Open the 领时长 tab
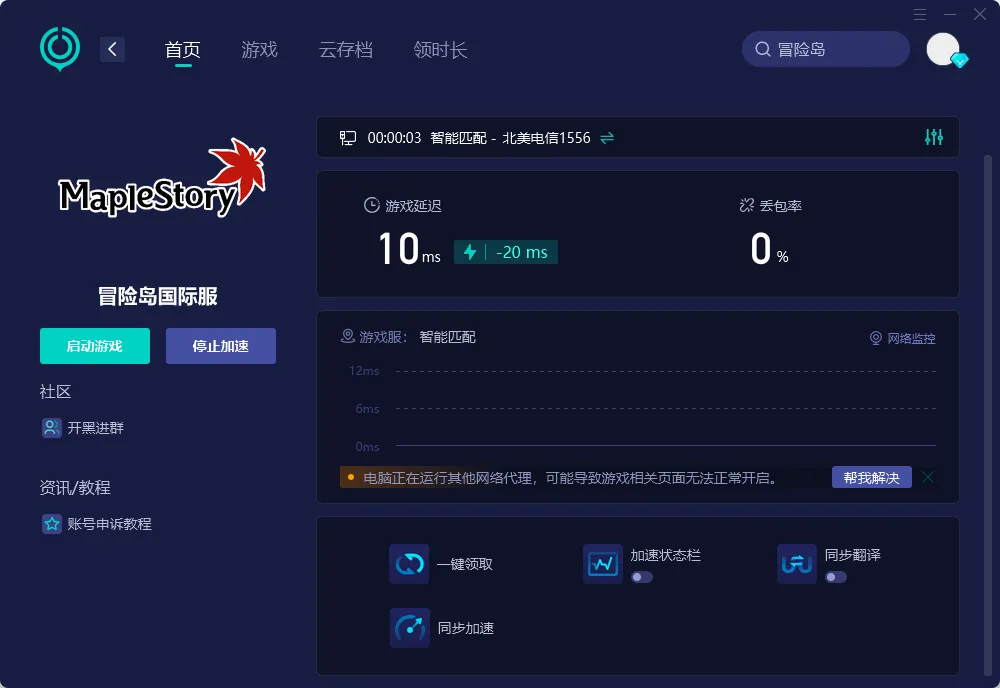This screenshot has width=1000, height=688. (440, 50)
